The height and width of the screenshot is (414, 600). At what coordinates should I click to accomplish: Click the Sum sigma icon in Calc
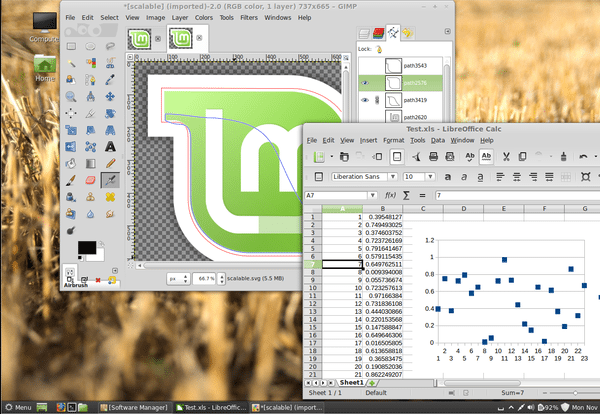pyautogui.click(x=406, y=196)
